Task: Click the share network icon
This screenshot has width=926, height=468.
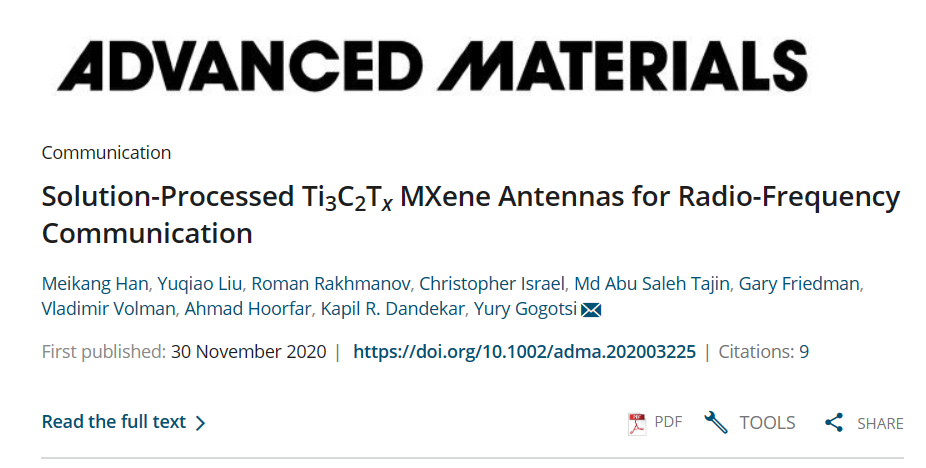Action: click(834, 422)
